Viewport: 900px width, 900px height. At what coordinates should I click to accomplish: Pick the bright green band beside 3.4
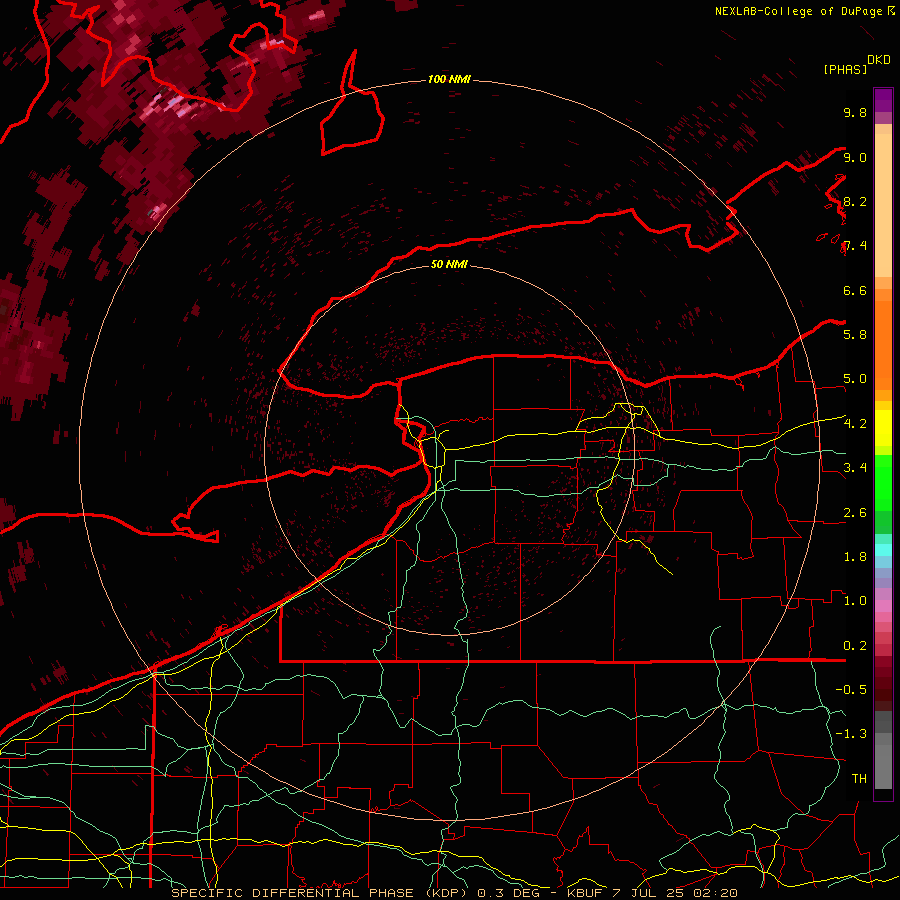(x=883, y=482)
